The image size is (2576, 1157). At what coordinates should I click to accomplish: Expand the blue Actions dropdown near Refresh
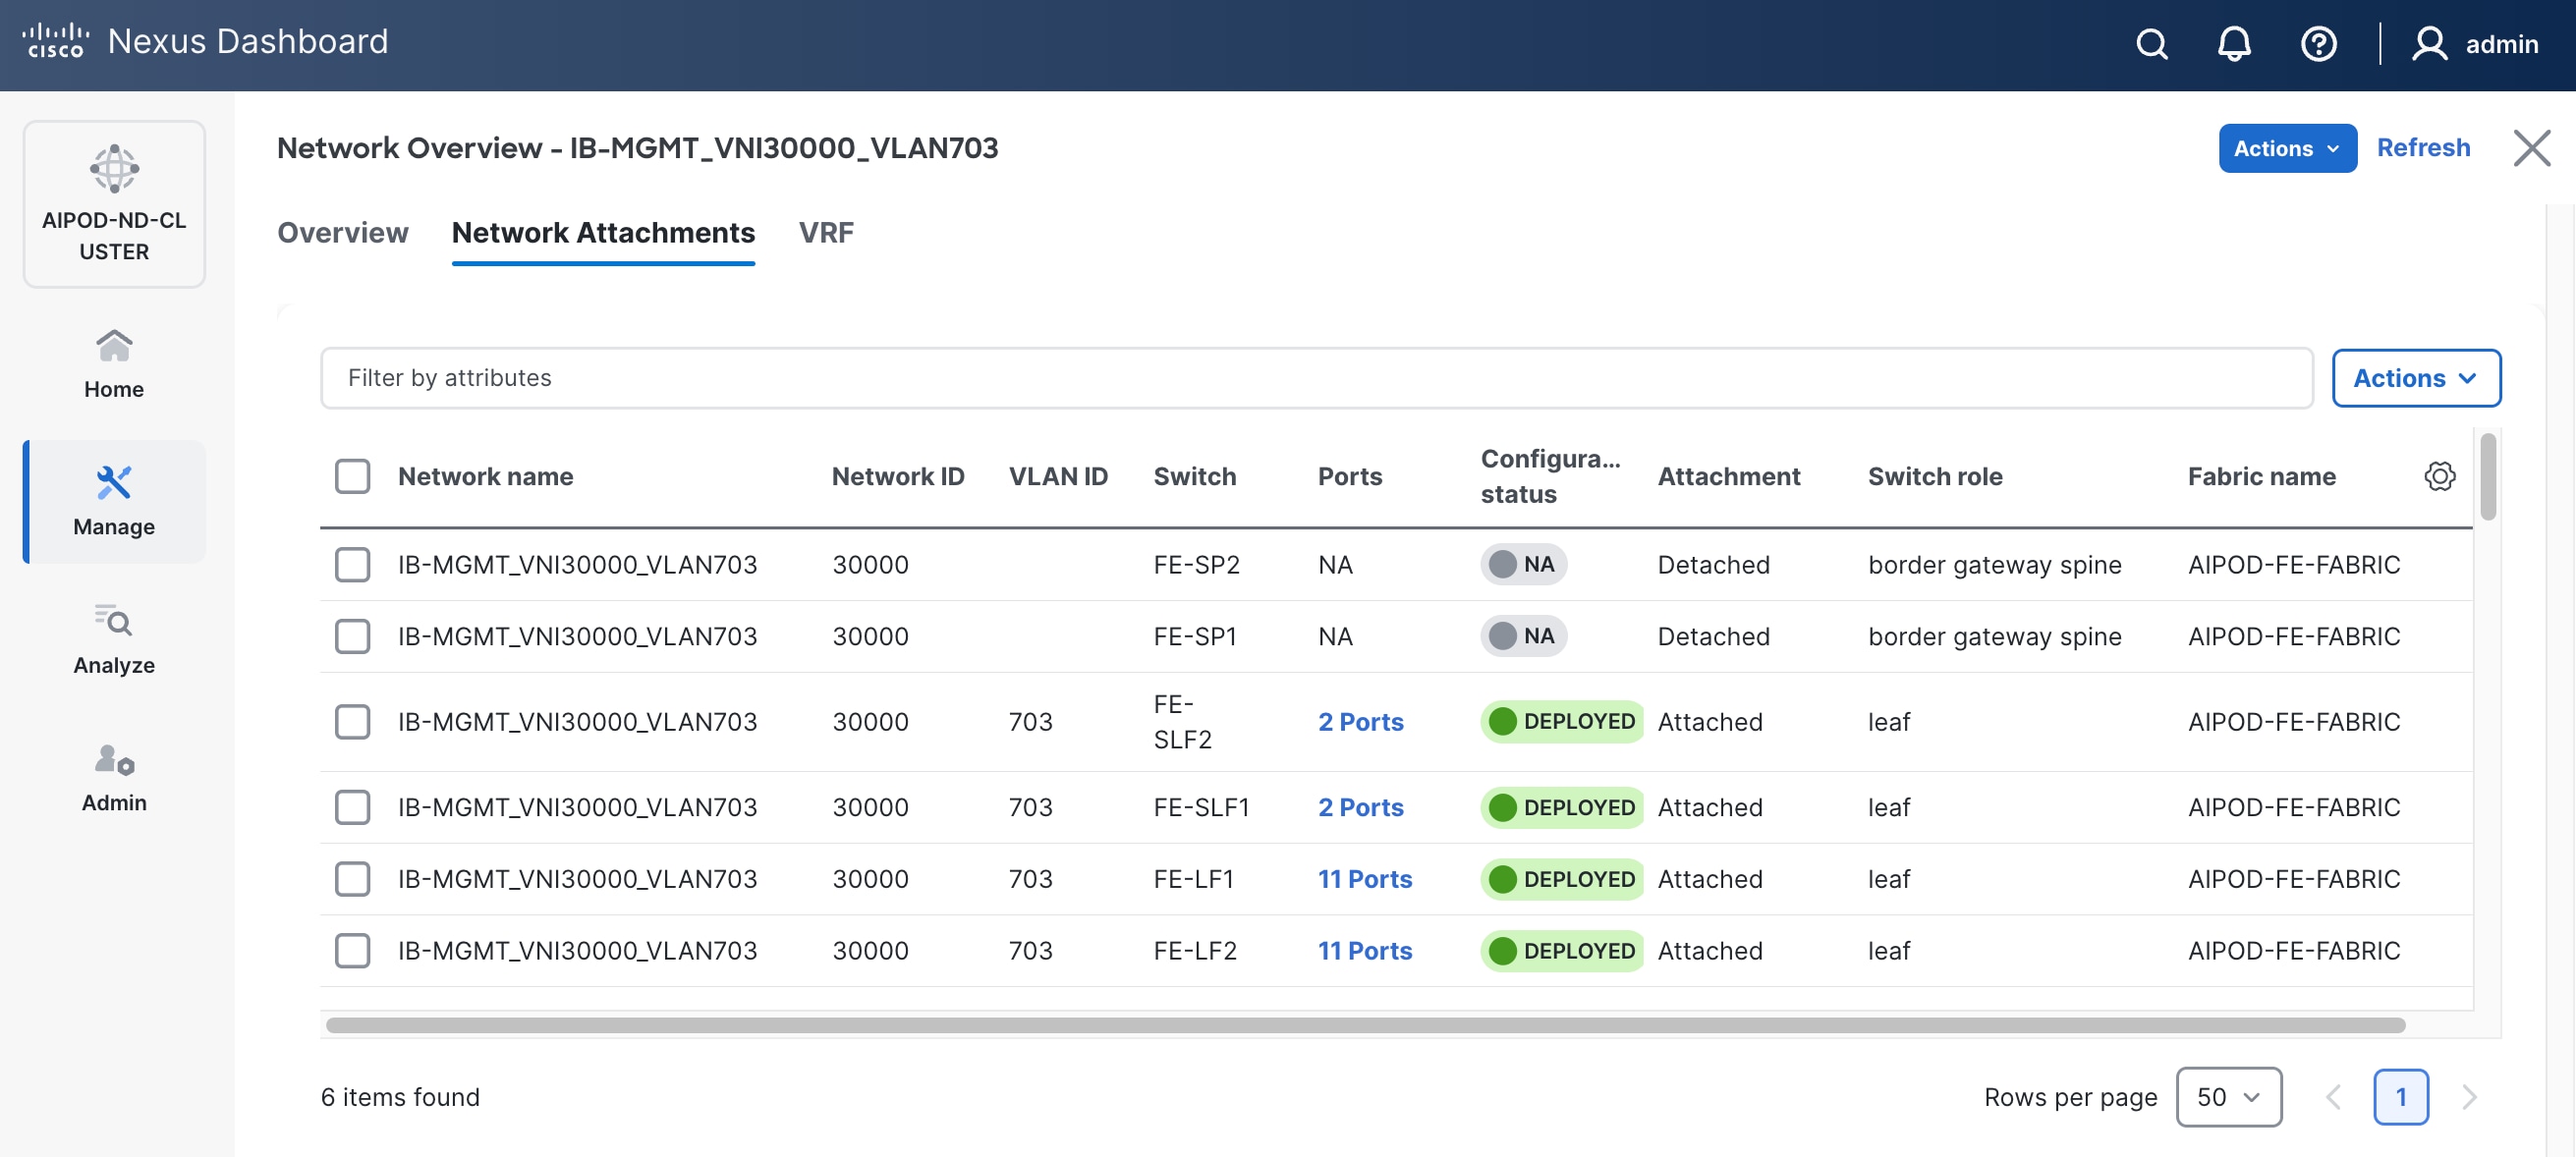click(2287, 147)
